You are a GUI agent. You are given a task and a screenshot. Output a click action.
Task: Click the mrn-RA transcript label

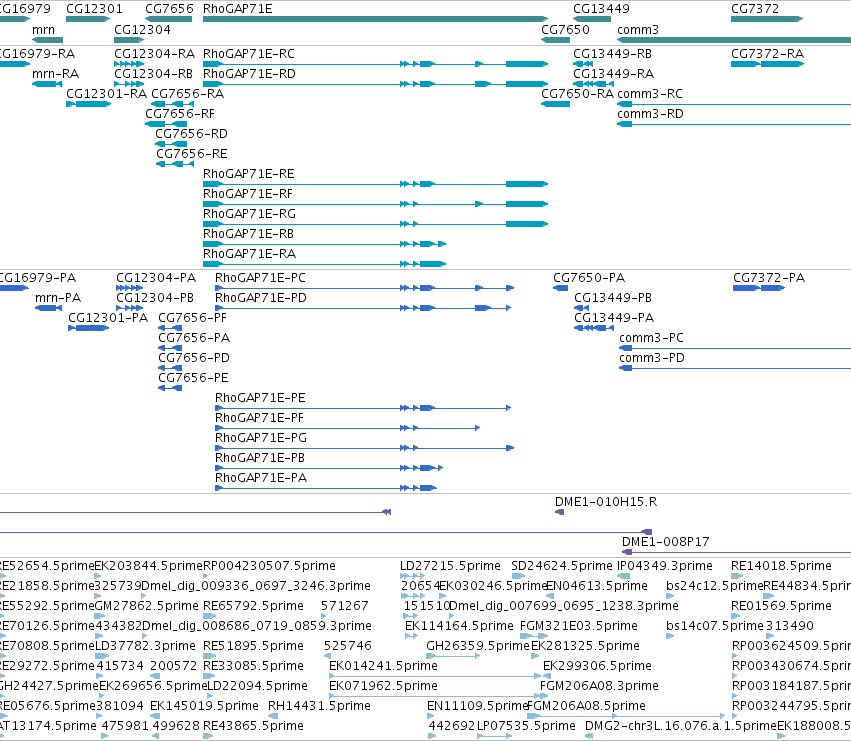pos(55,74)
